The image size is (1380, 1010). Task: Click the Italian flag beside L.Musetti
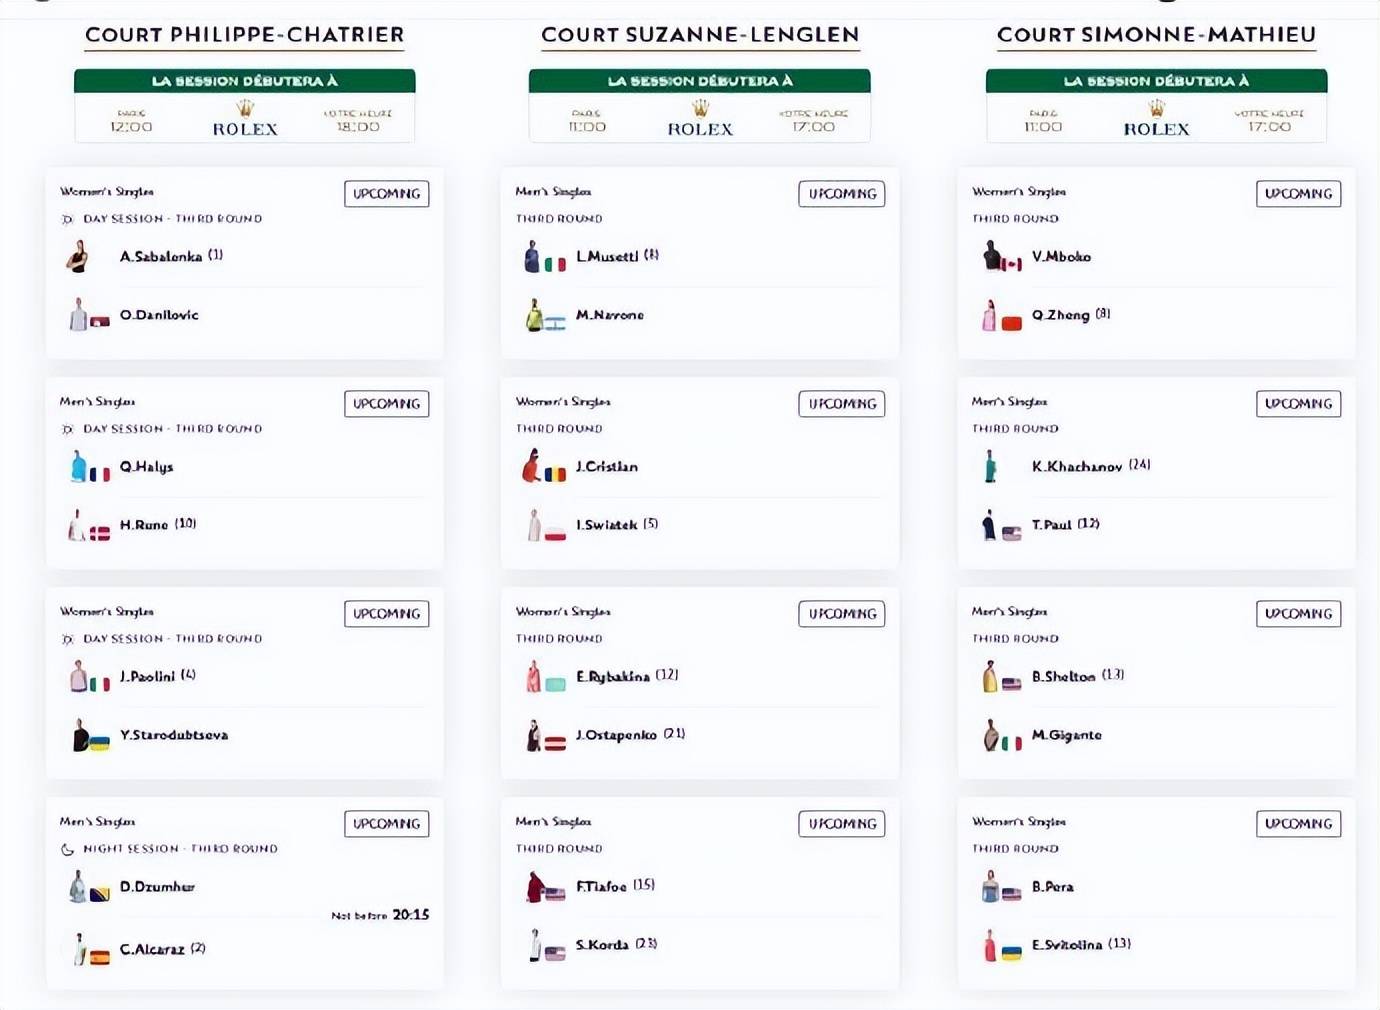click(x=555, y=264)
